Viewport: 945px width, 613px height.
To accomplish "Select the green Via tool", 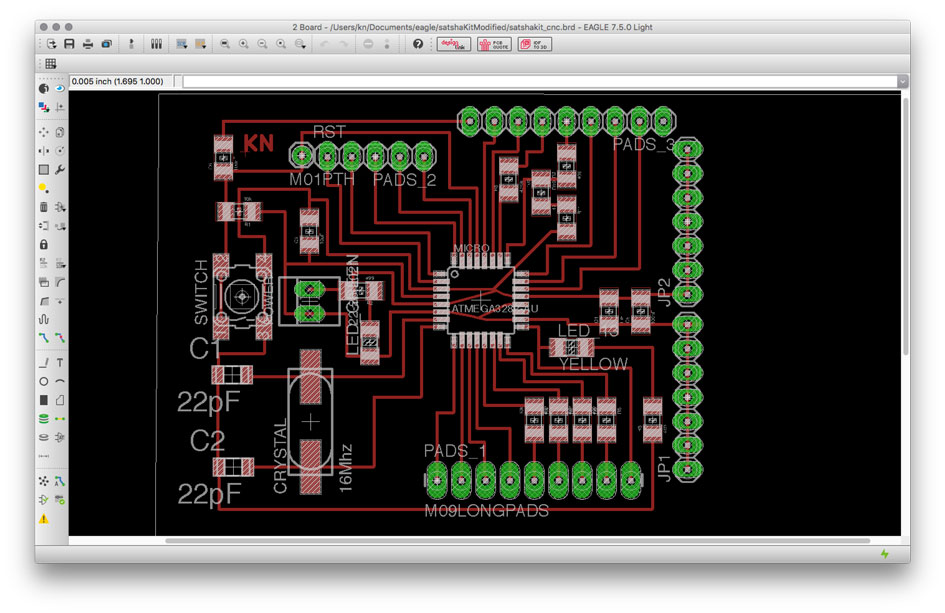I will 43,419.
